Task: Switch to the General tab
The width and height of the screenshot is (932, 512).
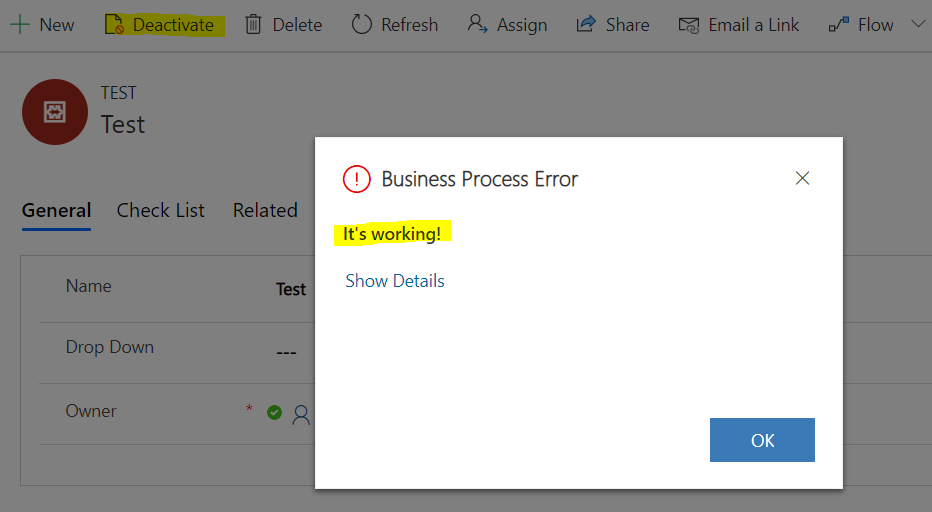Action: pyautogui.click(x=56, y=210)
